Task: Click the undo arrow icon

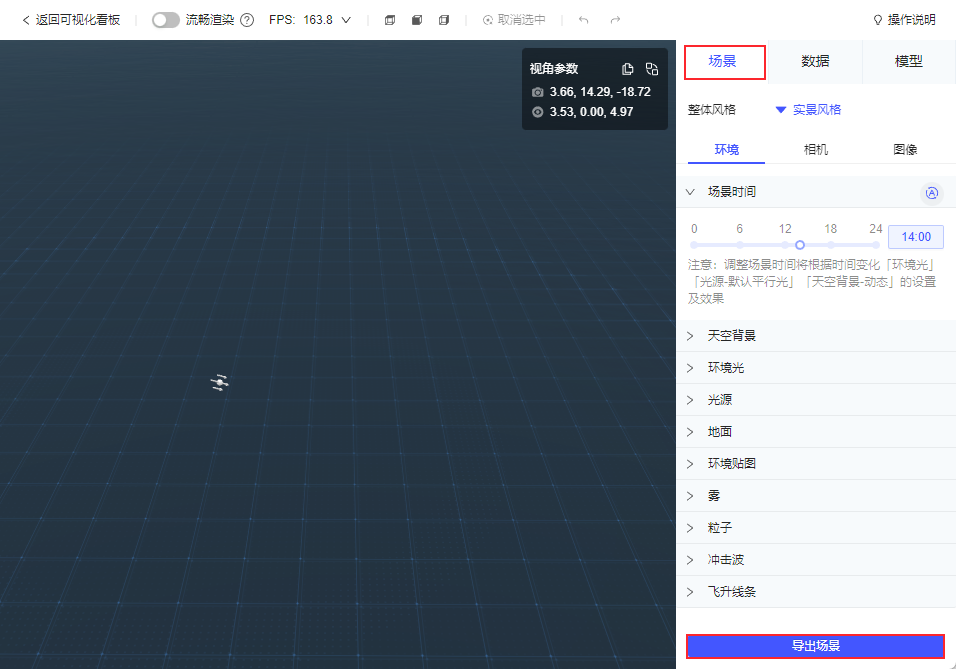Action: (x=583, y=20)
